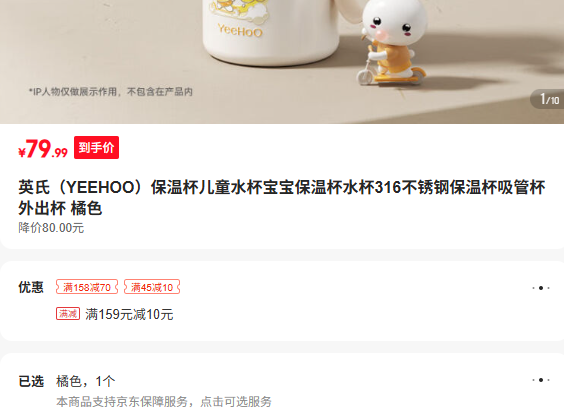This screenshot has width=564, height=414.
Task: Click the 降价80.00元 price drop note
Action: tap(51, 228)
